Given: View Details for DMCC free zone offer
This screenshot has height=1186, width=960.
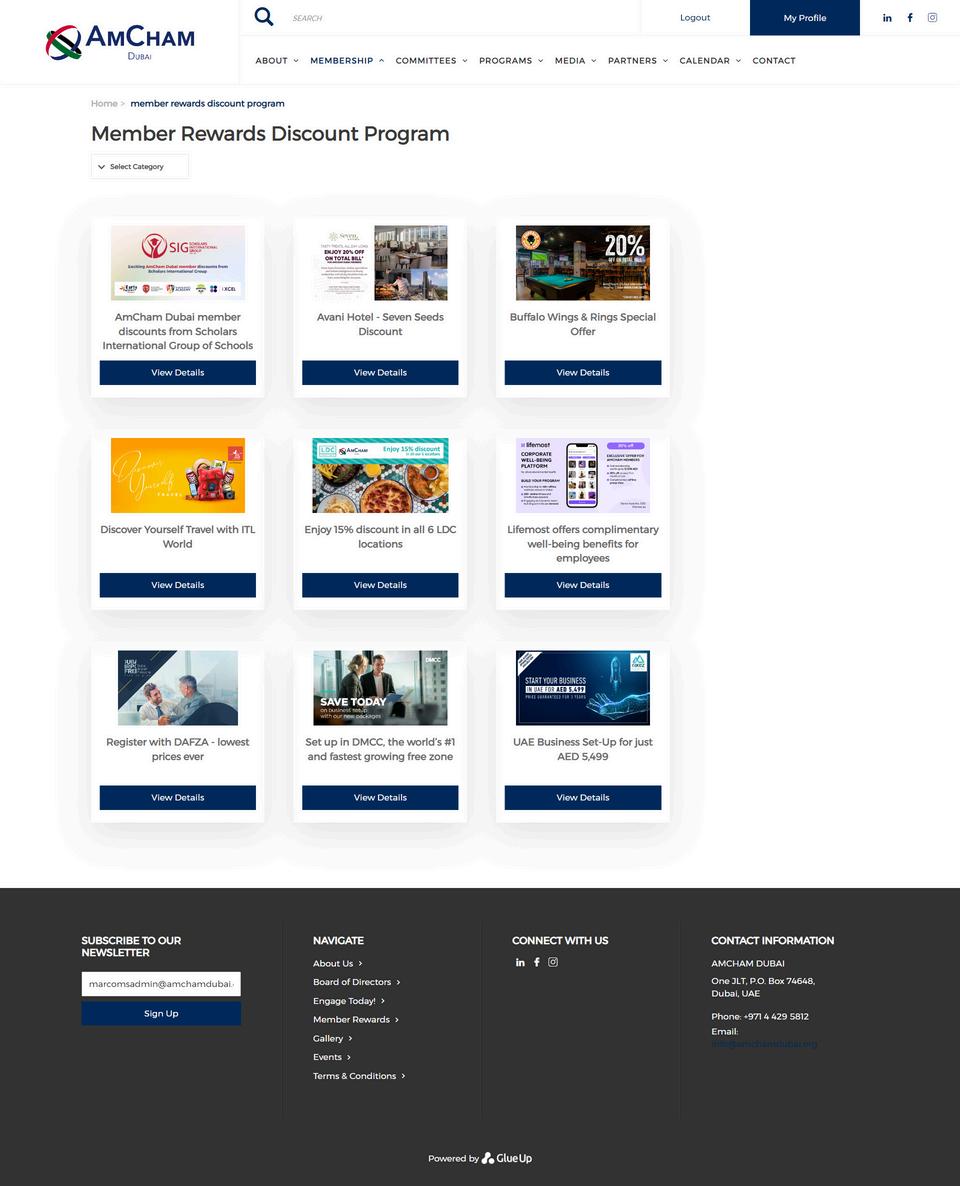Looking at the screenshot, I should click(381, 797).
